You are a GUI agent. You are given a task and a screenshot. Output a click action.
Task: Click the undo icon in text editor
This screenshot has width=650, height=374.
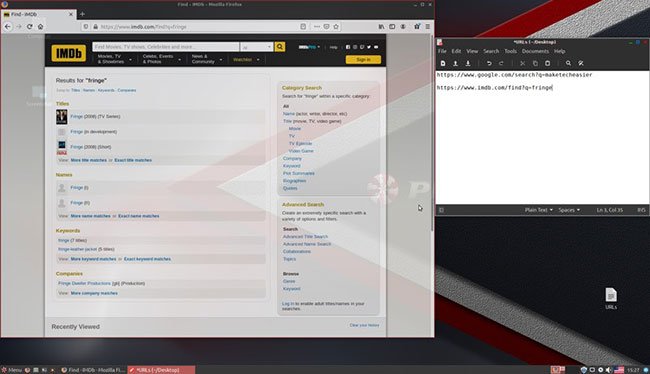(x=489, y=63)
